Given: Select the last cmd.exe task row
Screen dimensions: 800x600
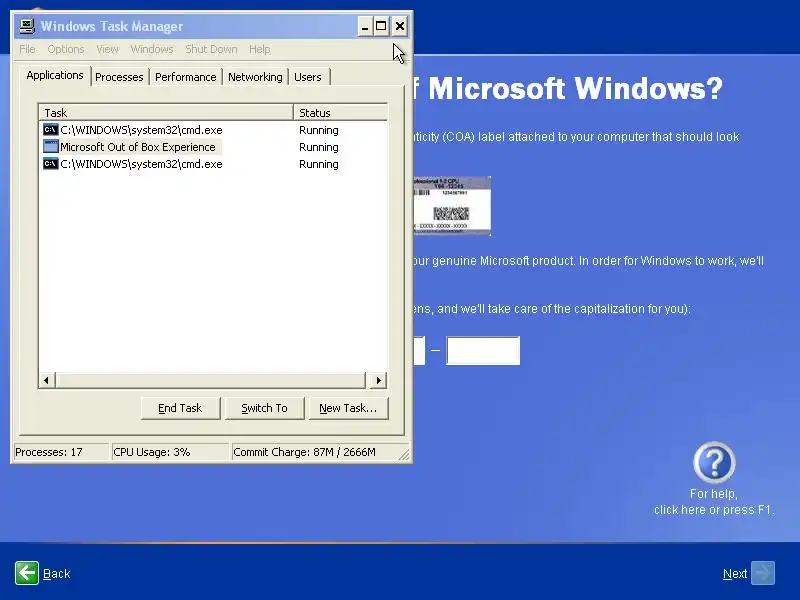Looking at the screenshot, I should coord(213,164).
